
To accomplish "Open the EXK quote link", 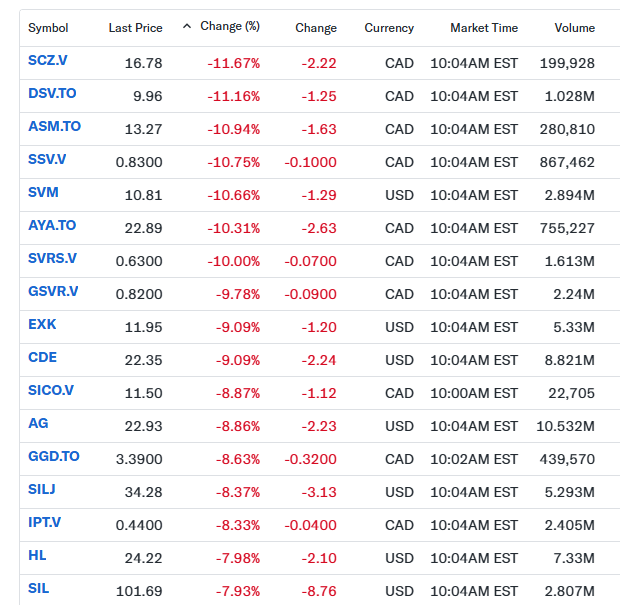I will [x=40, y=325].
